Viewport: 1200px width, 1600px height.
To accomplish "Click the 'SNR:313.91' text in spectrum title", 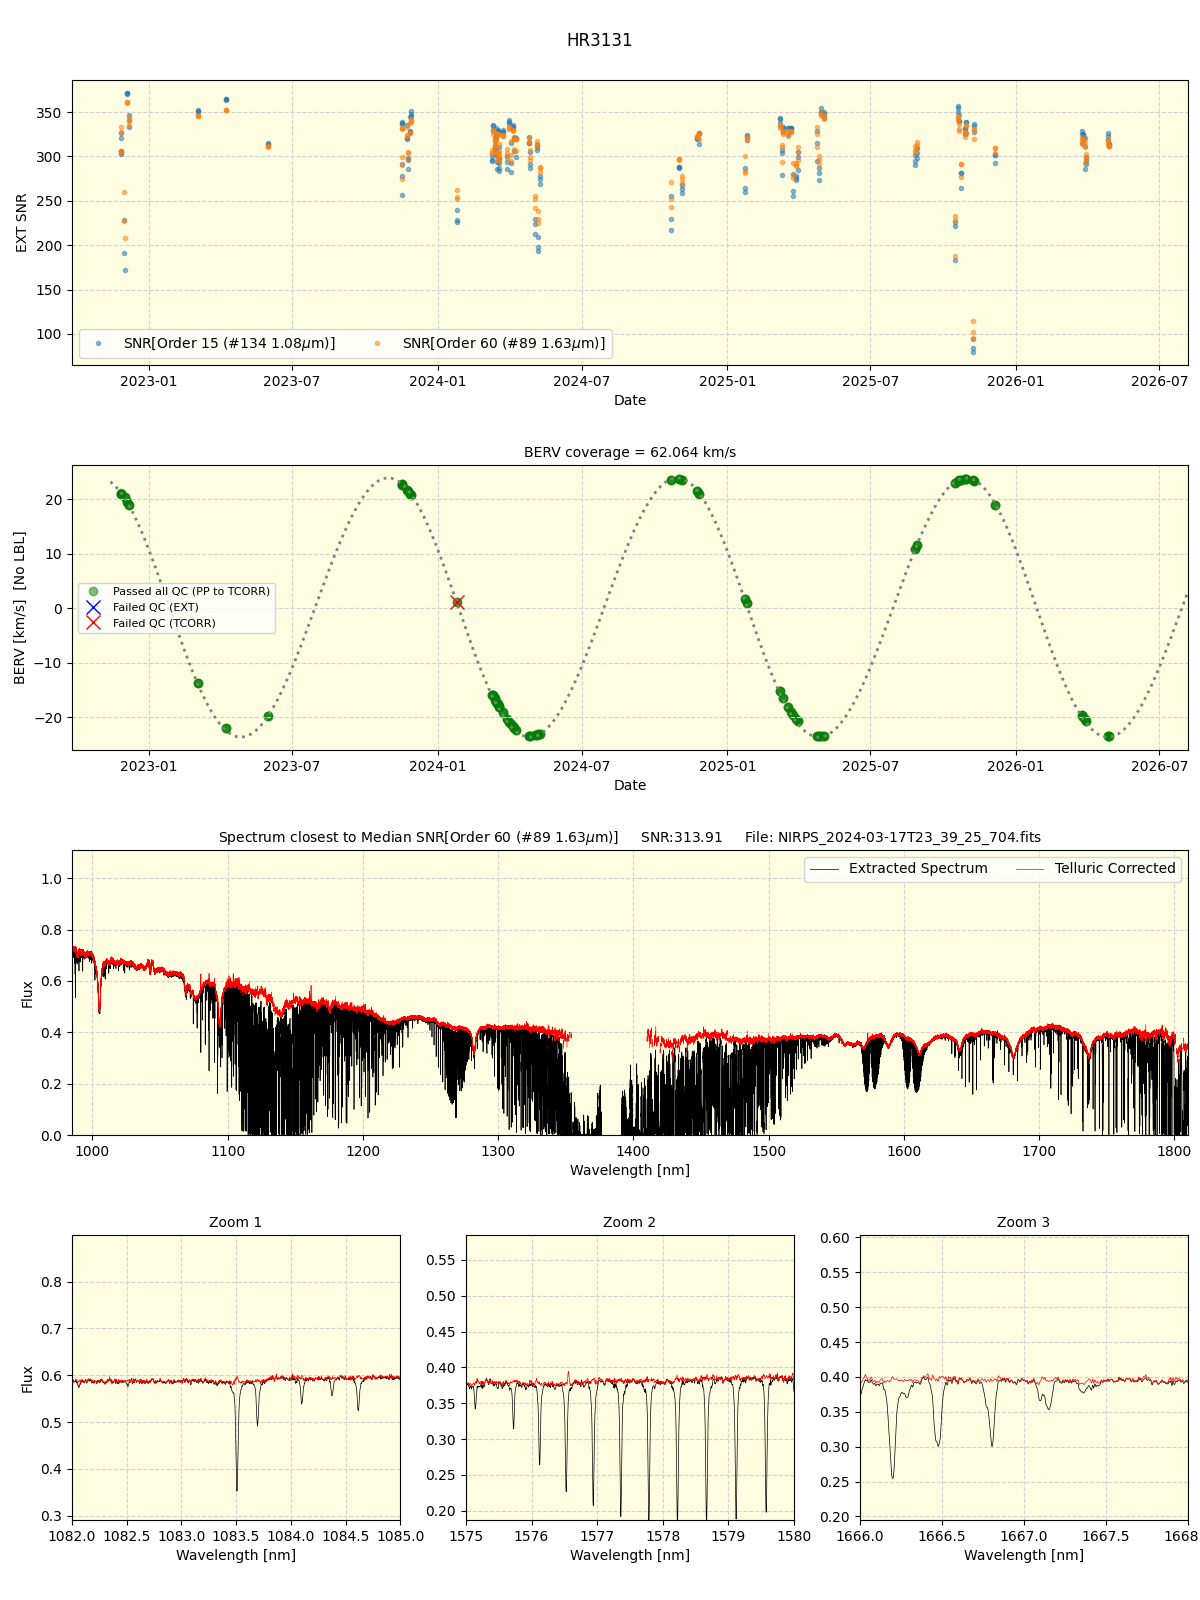I will point(682,838).
